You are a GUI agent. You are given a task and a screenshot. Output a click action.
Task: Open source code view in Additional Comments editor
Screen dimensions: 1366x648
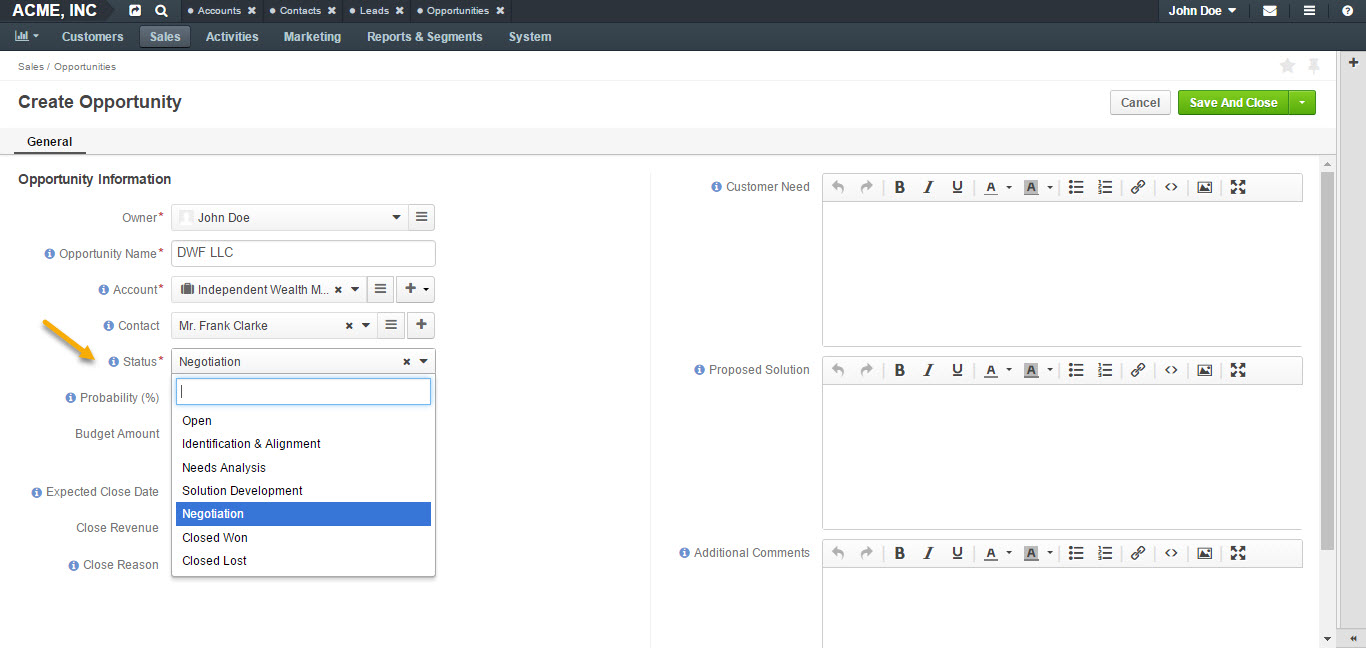[1171, 553]
